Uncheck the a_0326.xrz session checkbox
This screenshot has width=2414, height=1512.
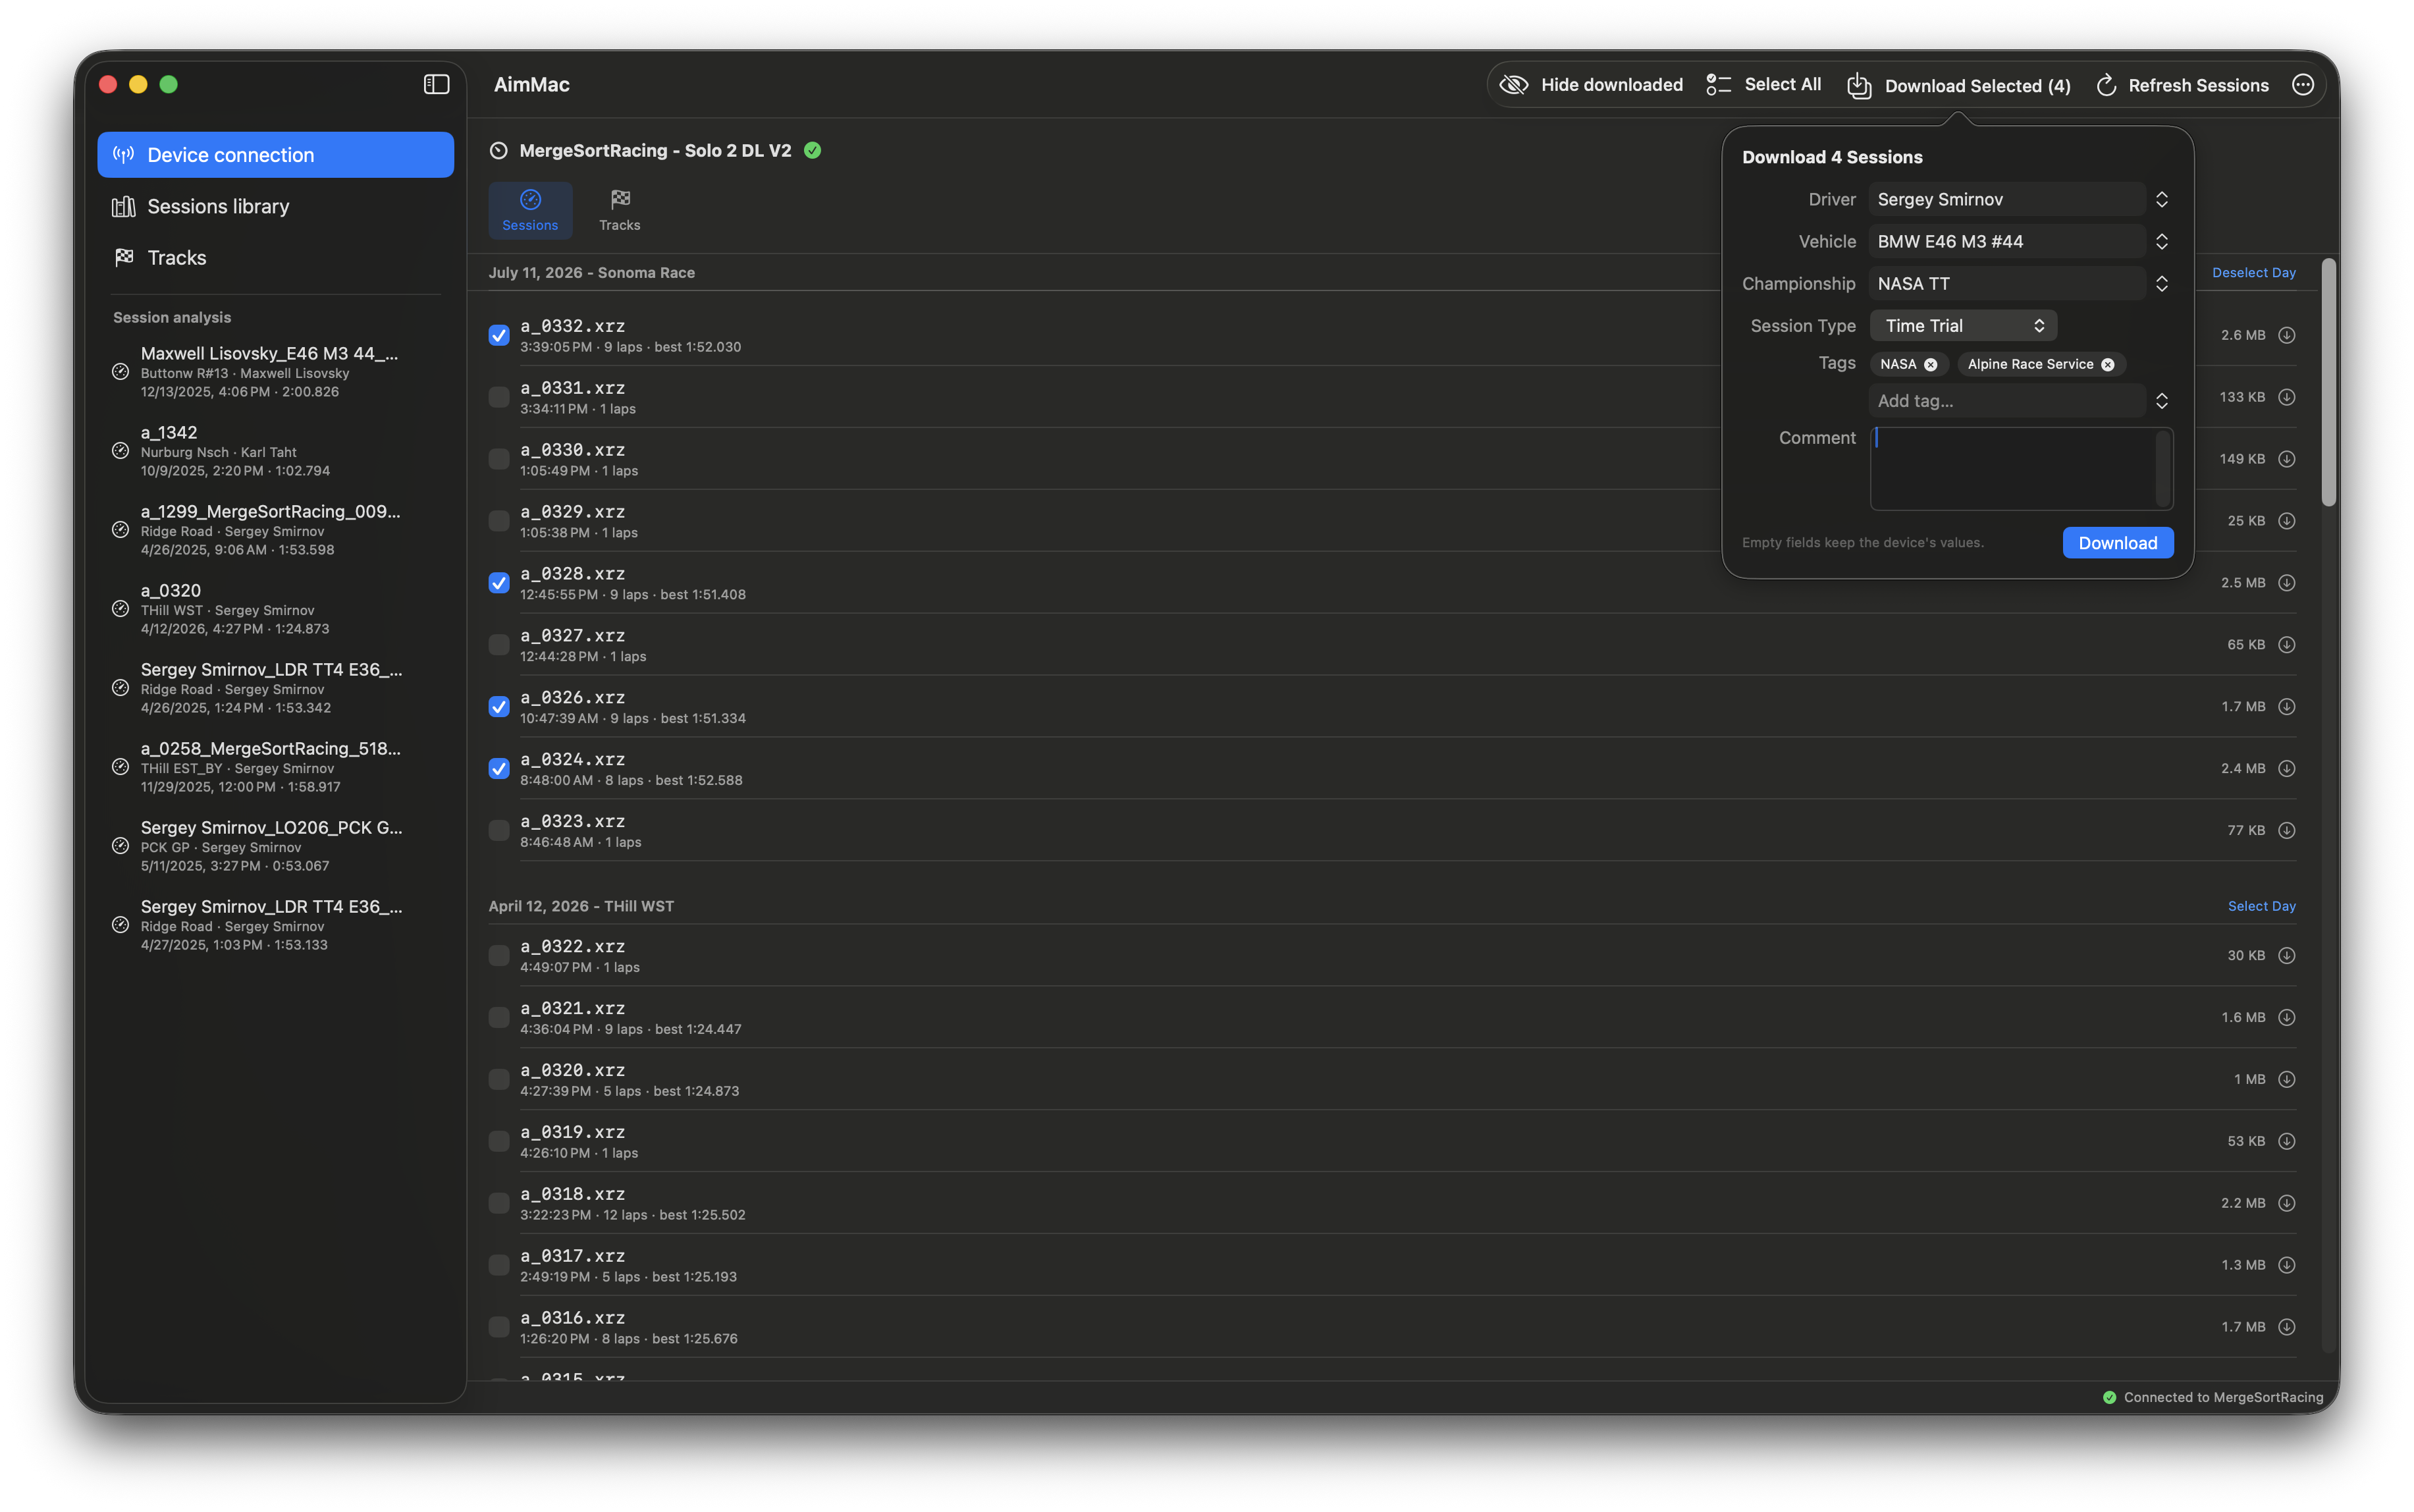[x=499, y=707]
